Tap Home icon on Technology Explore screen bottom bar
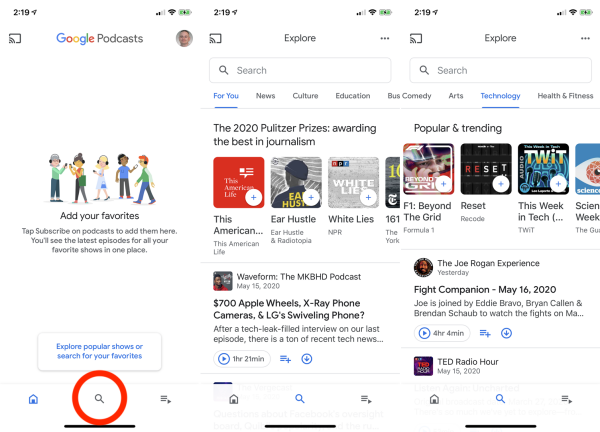 [434, 399]
